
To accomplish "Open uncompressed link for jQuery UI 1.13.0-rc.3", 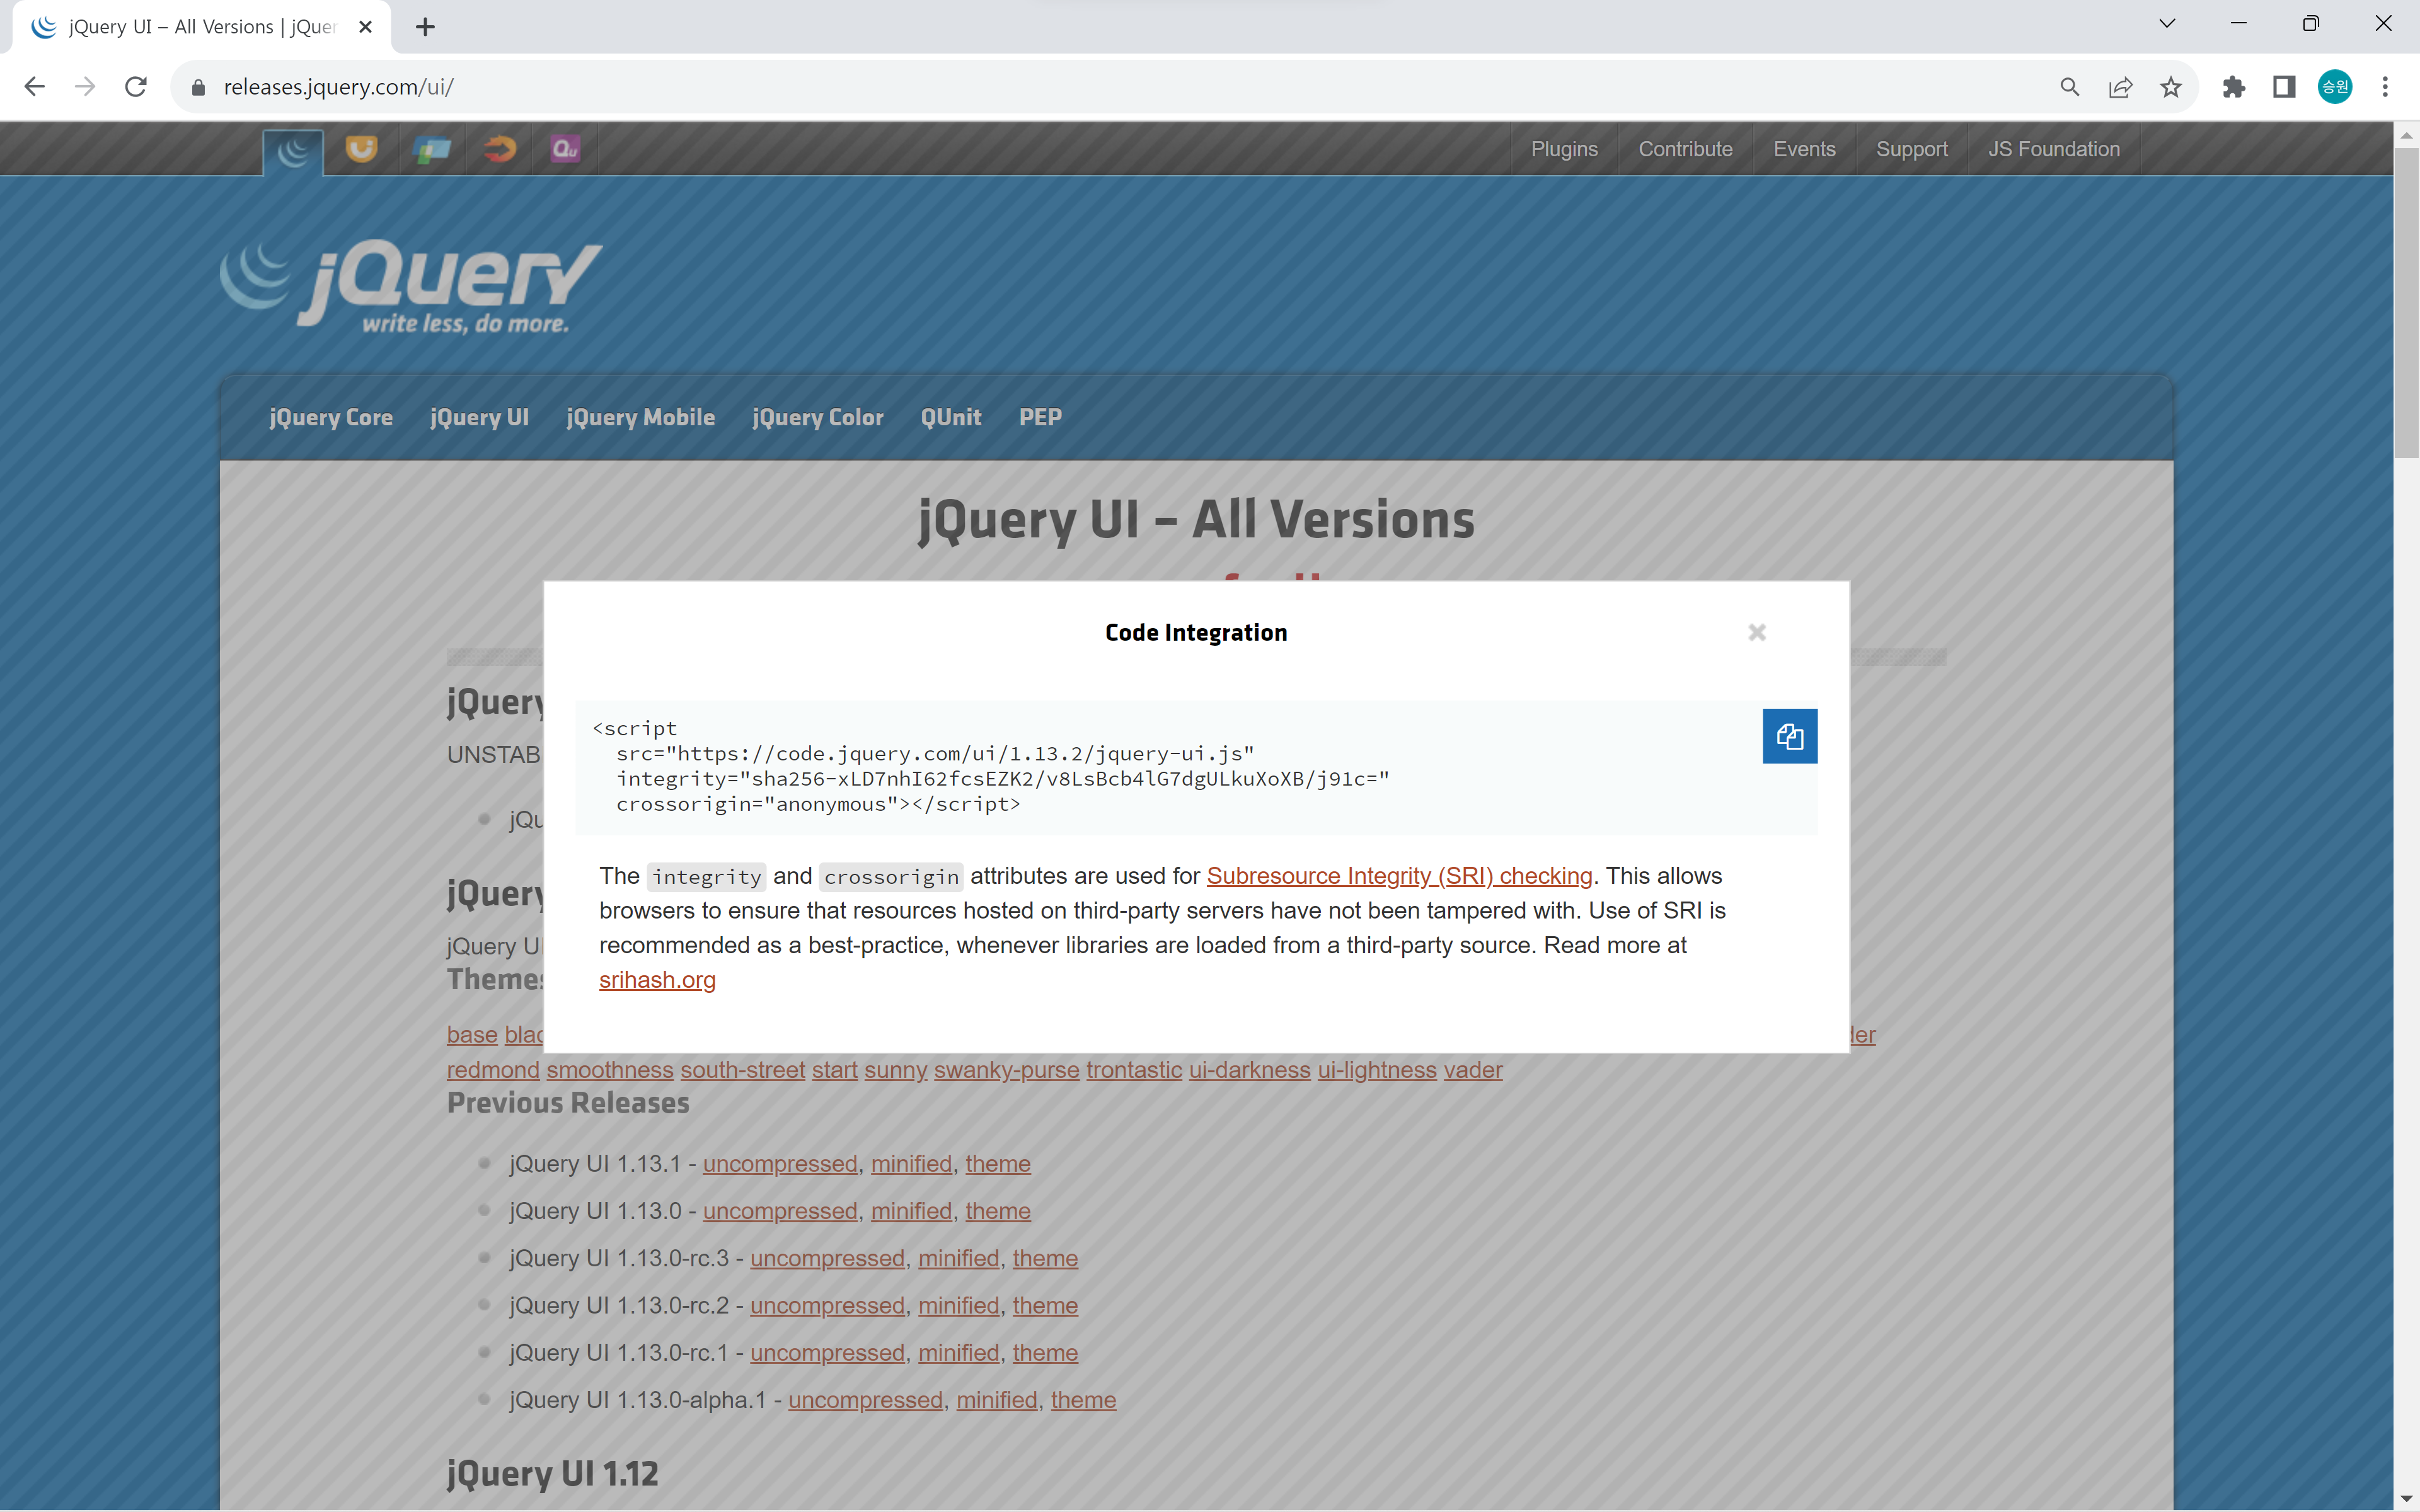I will pos(827,1258).
